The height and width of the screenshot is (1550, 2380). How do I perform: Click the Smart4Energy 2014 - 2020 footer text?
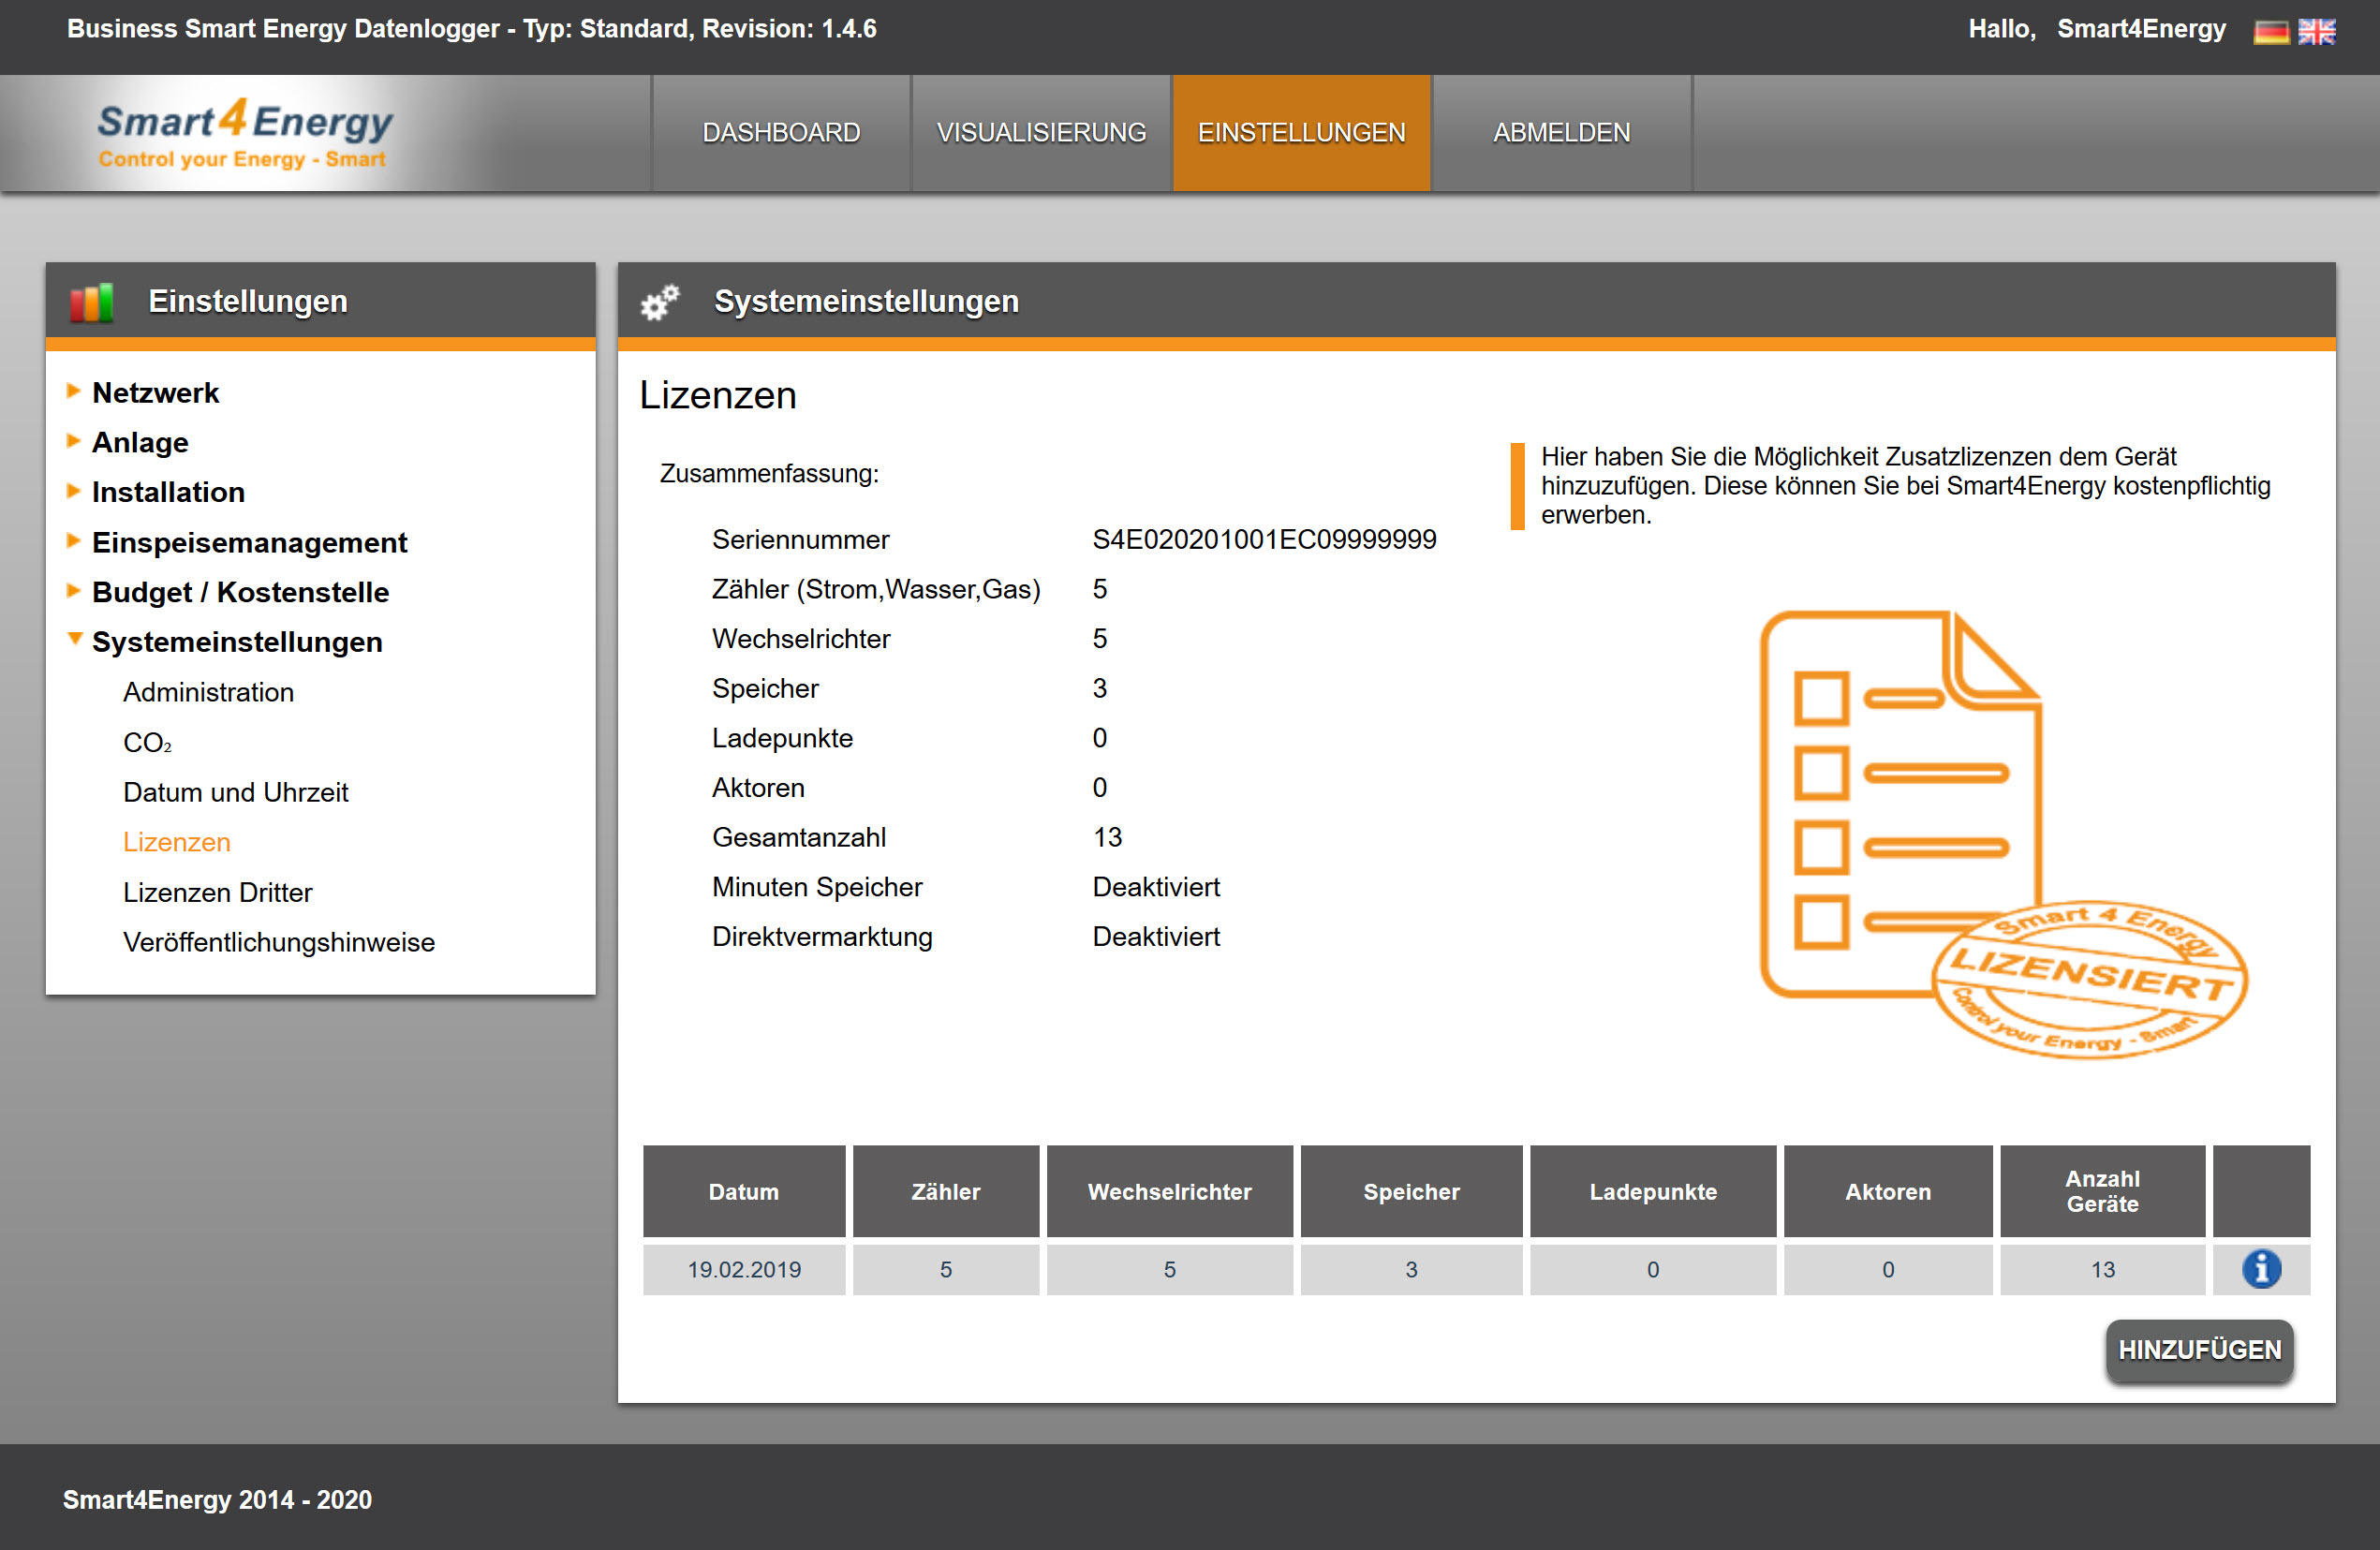(x=217, y=1499)
